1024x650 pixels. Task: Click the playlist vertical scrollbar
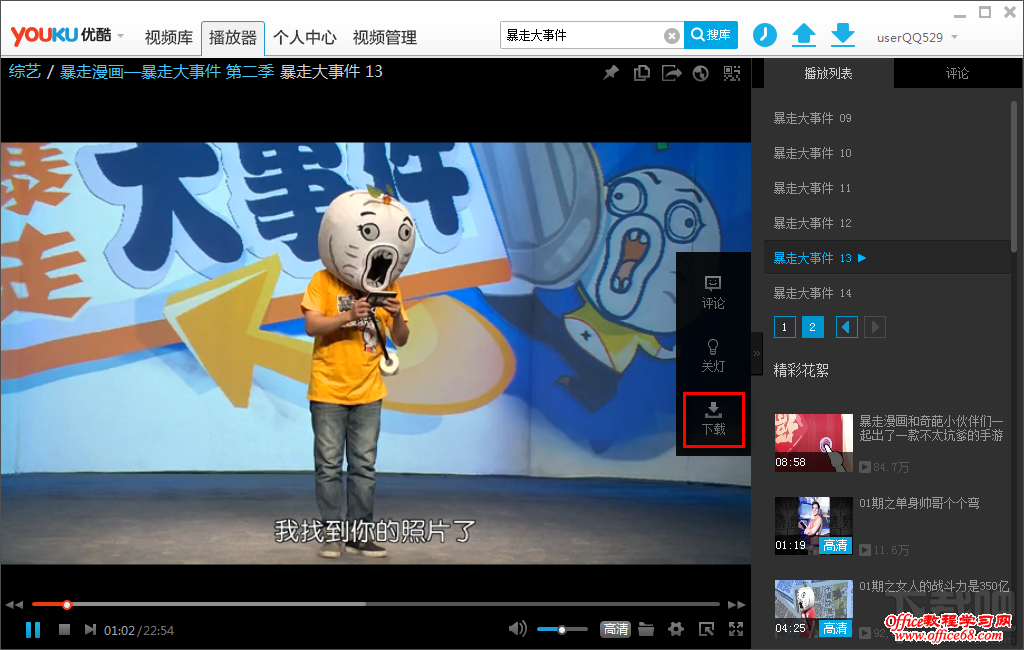coord(1014,176)
